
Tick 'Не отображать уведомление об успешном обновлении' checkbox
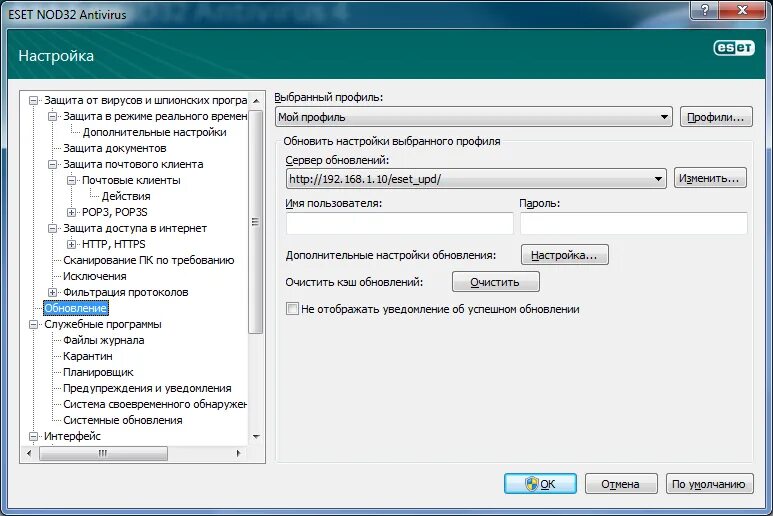click(x=292, y=309)
